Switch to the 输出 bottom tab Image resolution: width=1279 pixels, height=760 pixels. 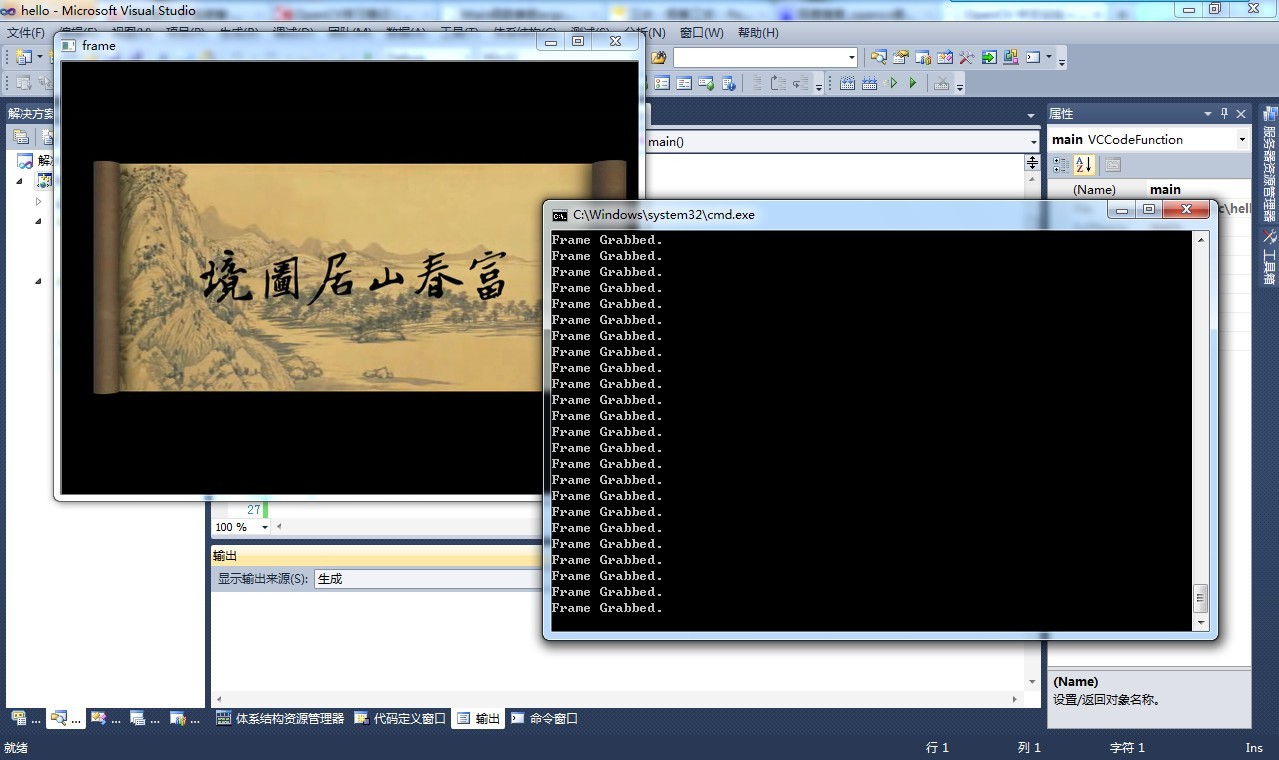pos(478,718)
